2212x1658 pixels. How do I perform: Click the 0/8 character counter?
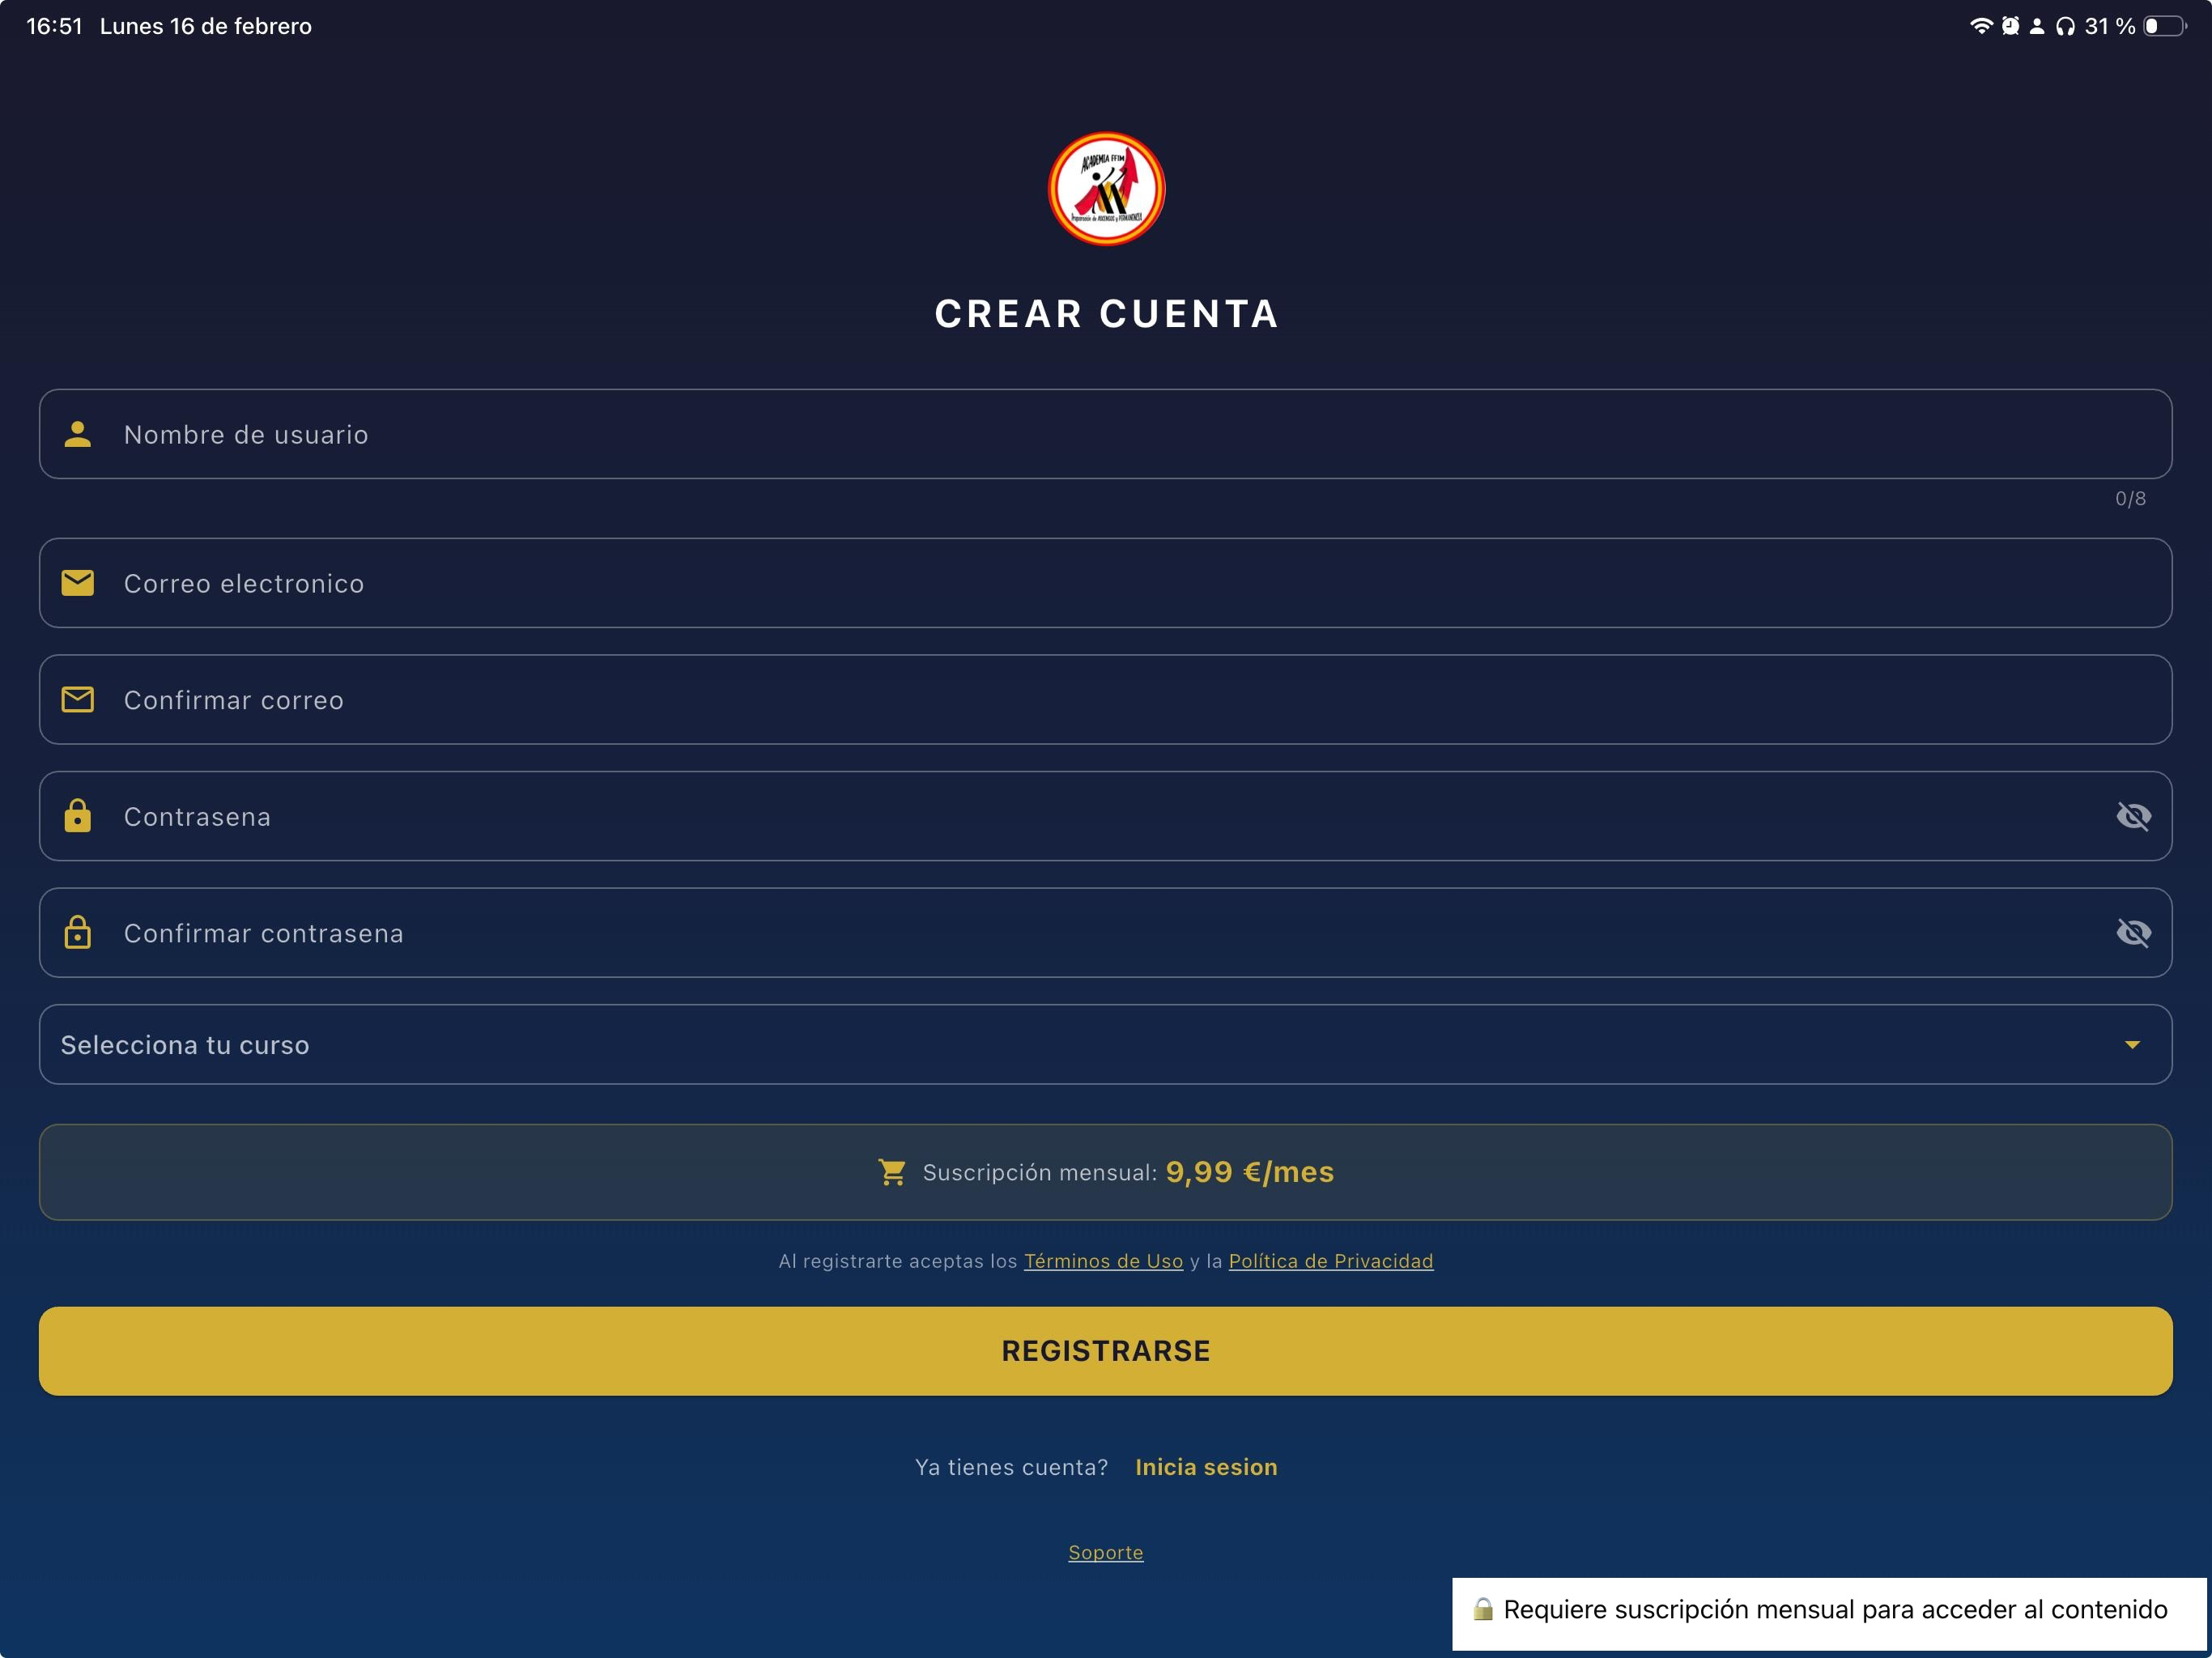2131,498
